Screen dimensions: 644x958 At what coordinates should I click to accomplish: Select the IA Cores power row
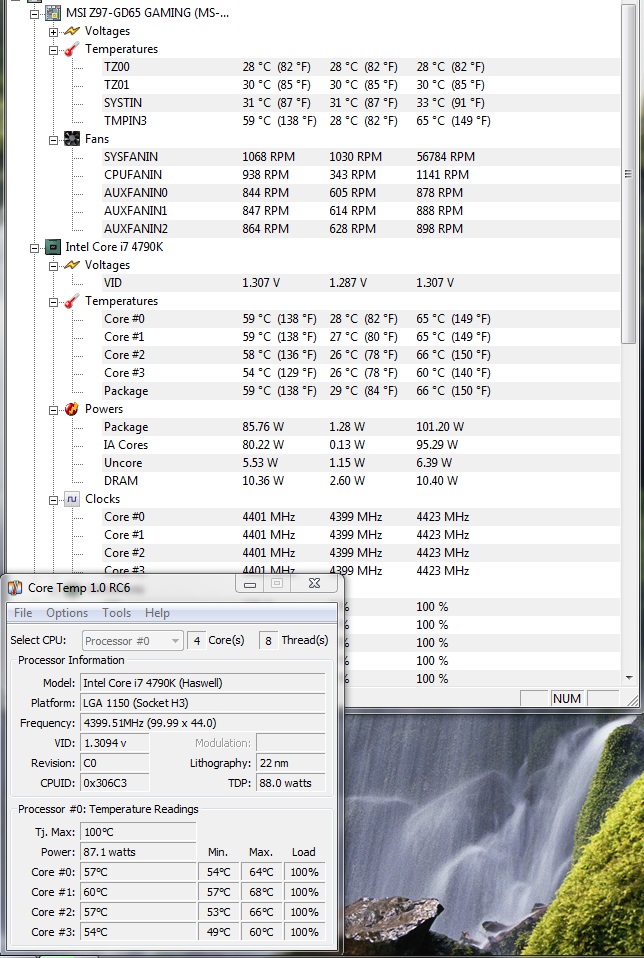coord(360,445)
